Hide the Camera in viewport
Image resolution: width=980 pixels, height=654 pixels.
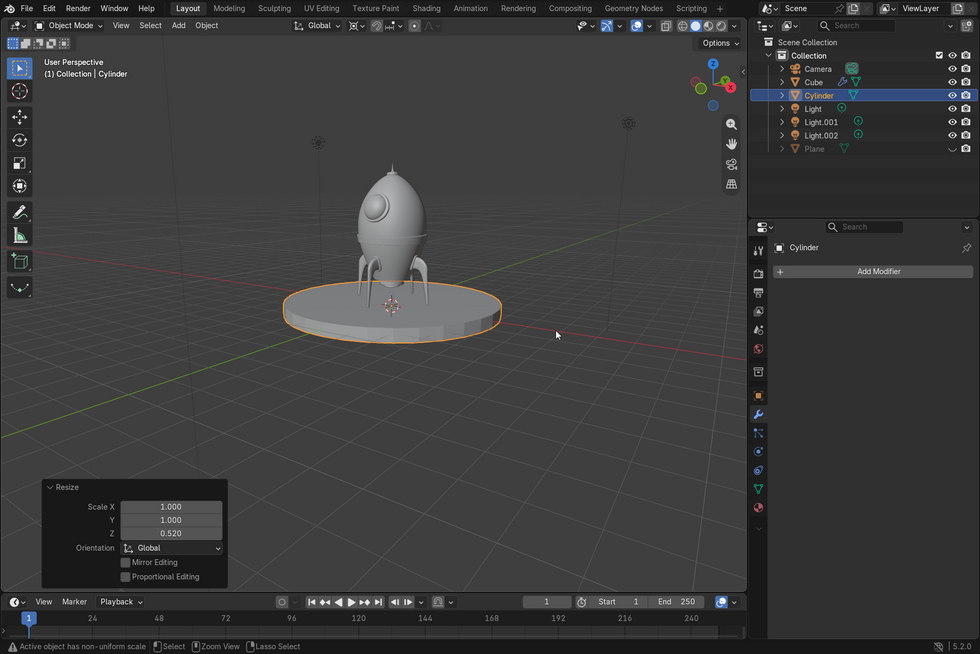point(952,69)
